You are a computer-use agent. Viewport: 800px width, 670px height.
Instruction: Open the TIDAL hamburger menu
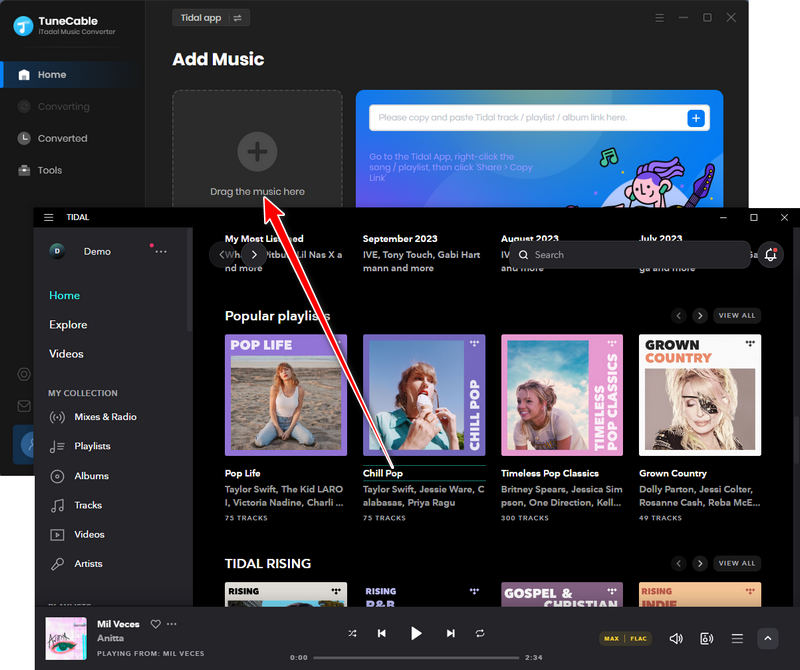(48, 217)
